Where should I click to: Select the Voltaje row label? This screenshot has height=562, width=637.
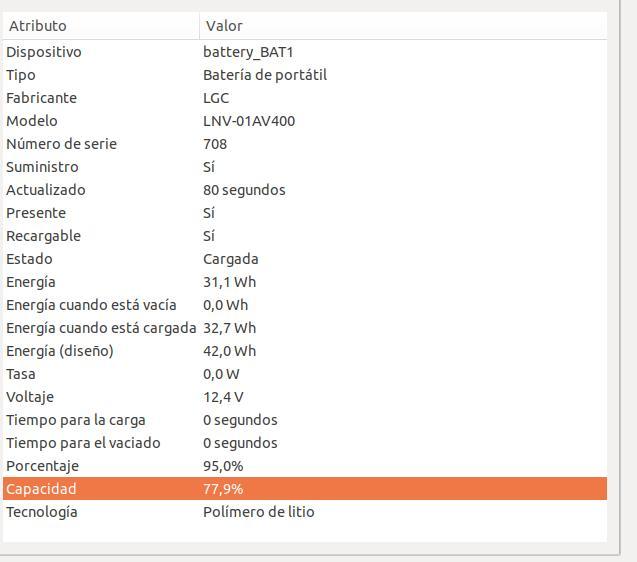click(30, 397)
